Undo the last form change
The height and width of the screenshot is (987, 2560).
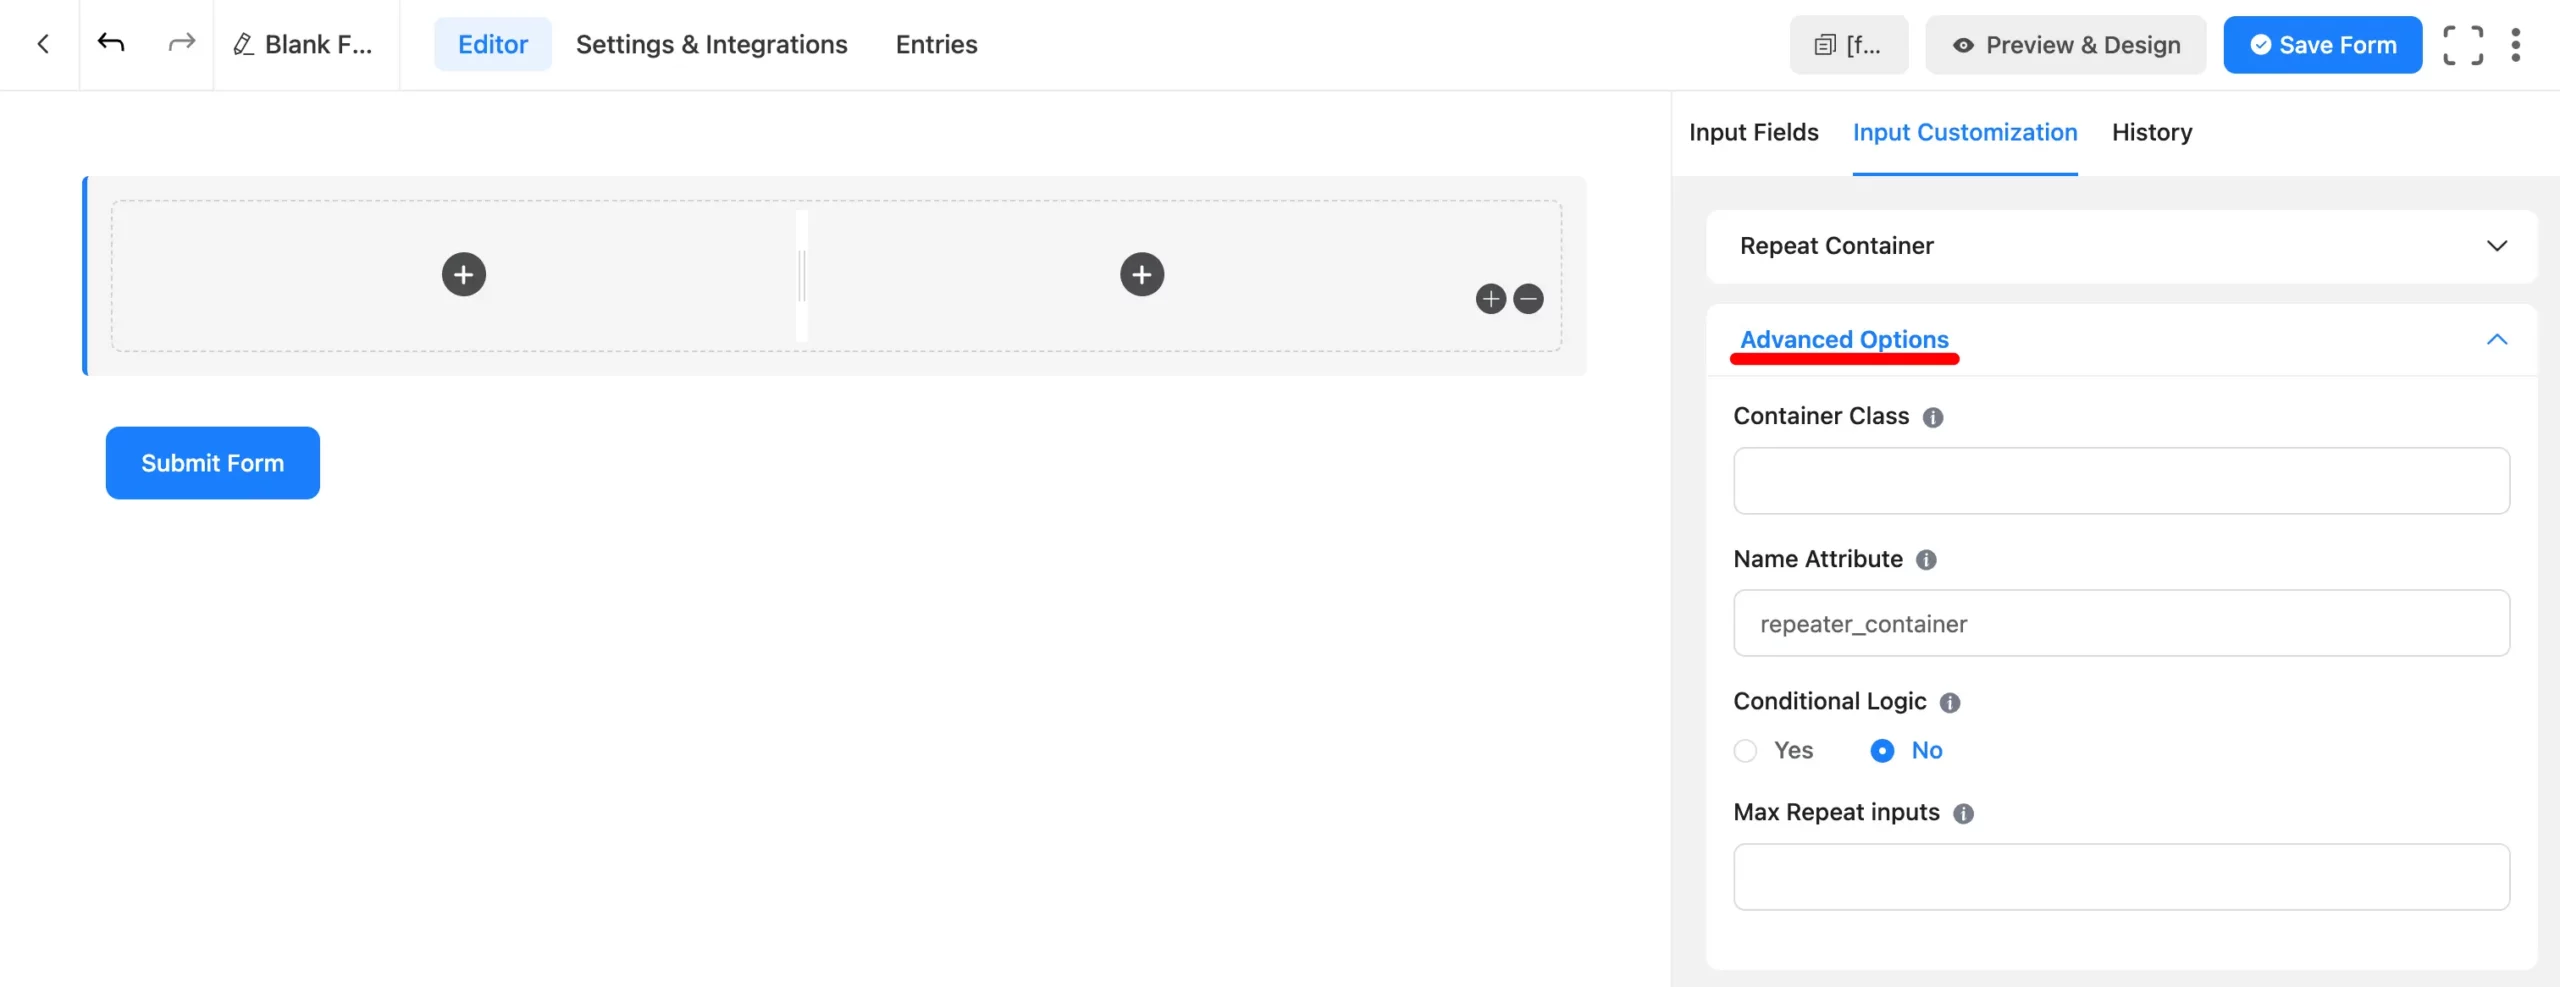click(x=111, y=43)
